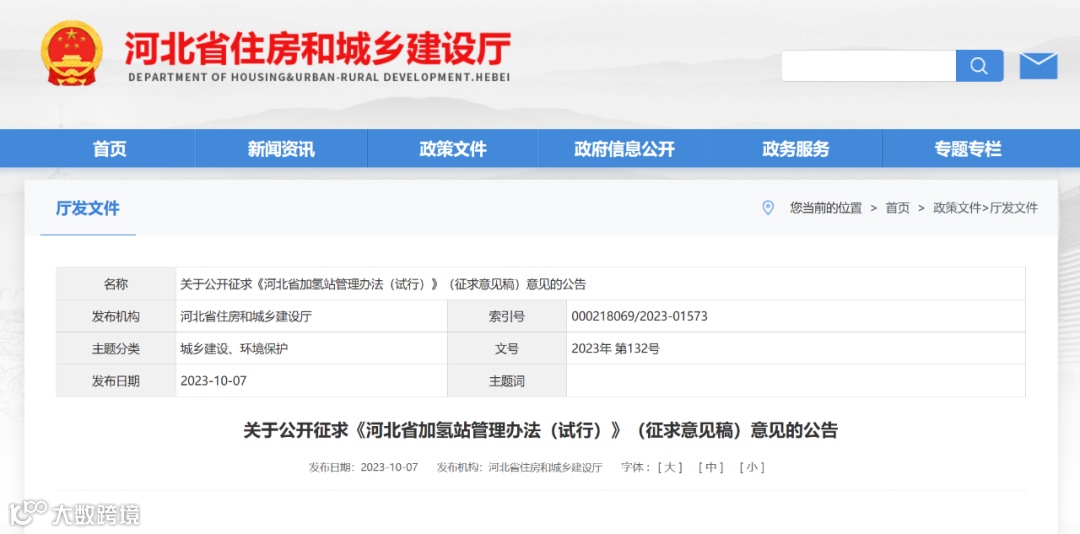Click 厅发文件 at the breadcrumb end
This screenshot has width=1080, height=534.
tap(1014, 208)
